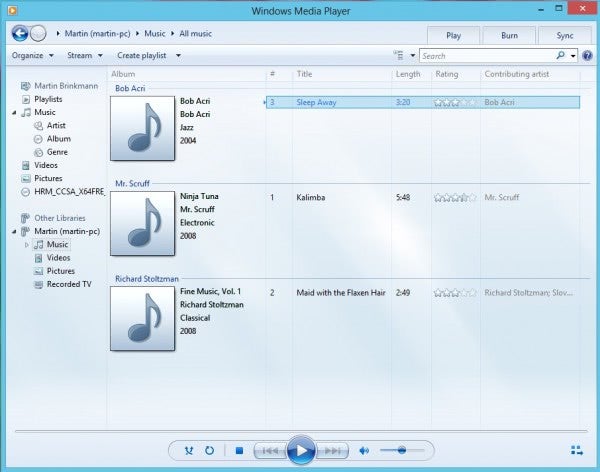The image size is (600, 472).
Task: Click Create playlist
Action: coord(142,56)
